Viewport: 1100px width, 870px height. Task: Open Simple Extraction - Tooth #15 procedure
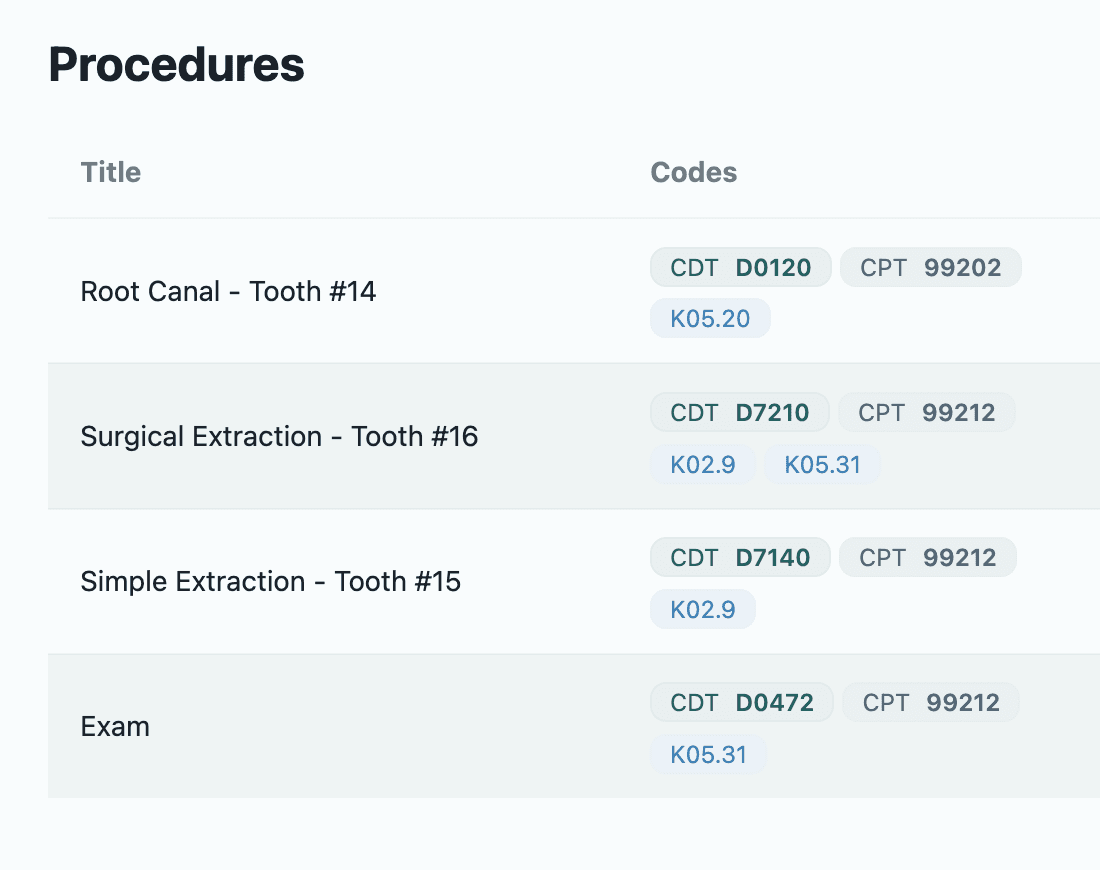pos(270,582)
